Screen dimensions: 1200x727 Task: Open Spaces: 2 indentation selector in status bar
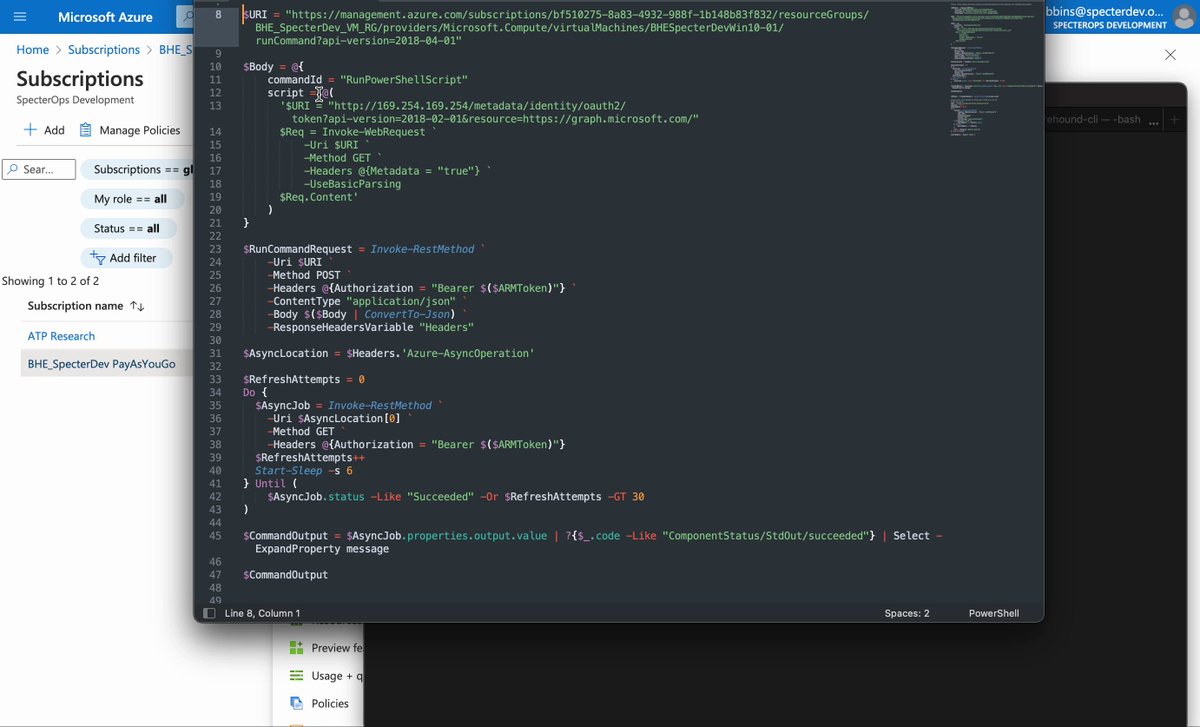907,613
